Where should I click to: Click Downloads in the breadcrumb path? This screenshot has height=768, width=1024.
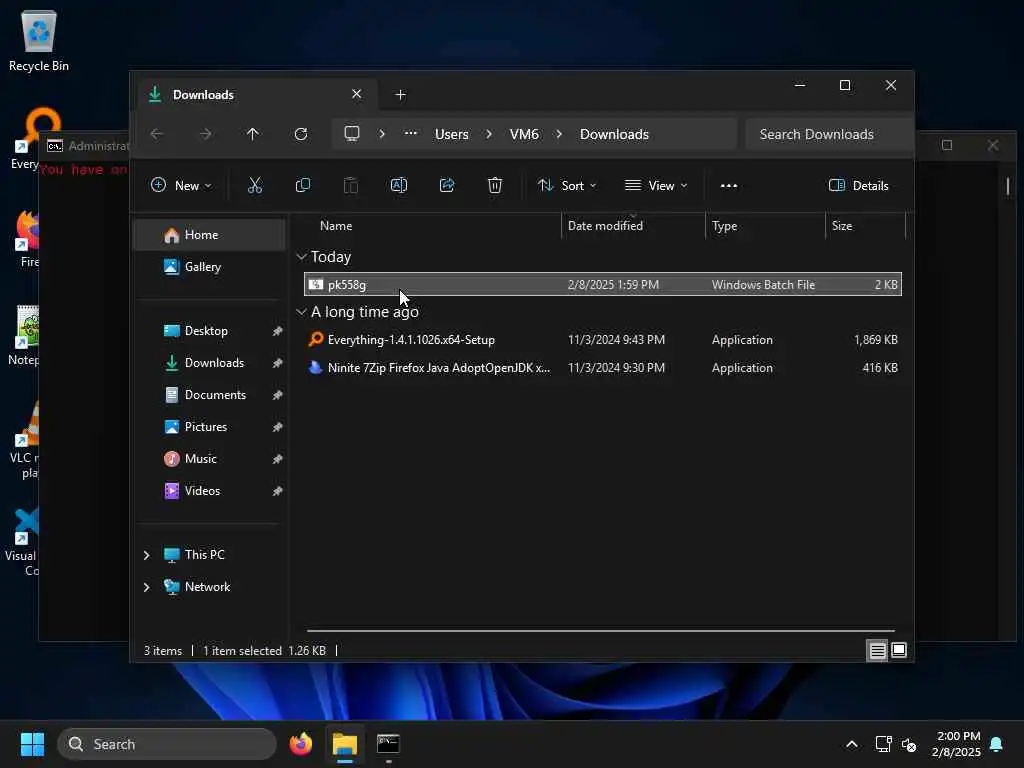(615, 134)
